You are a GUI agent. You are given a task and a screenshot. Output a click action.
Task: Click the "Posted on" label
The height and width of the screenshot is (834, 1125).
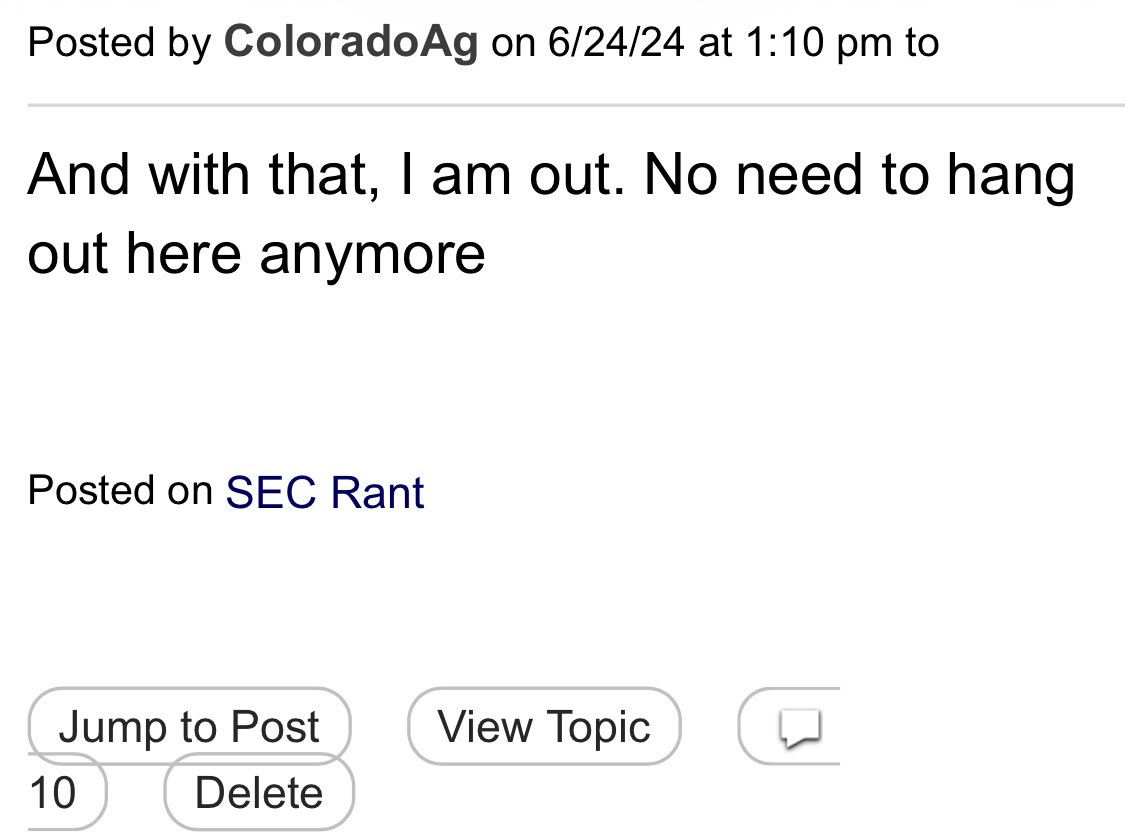coord(120,490)
